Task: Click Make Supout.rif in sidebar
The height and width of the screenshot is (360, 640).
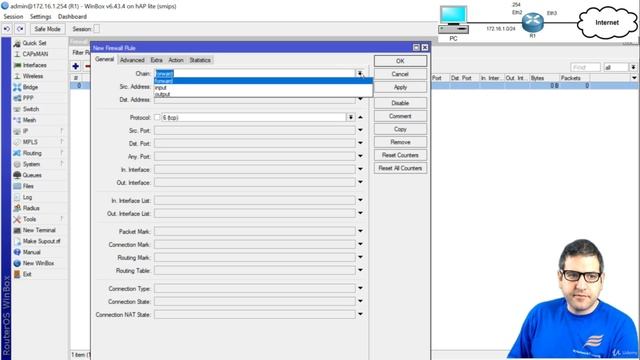Action: click(x=41, y=242)
